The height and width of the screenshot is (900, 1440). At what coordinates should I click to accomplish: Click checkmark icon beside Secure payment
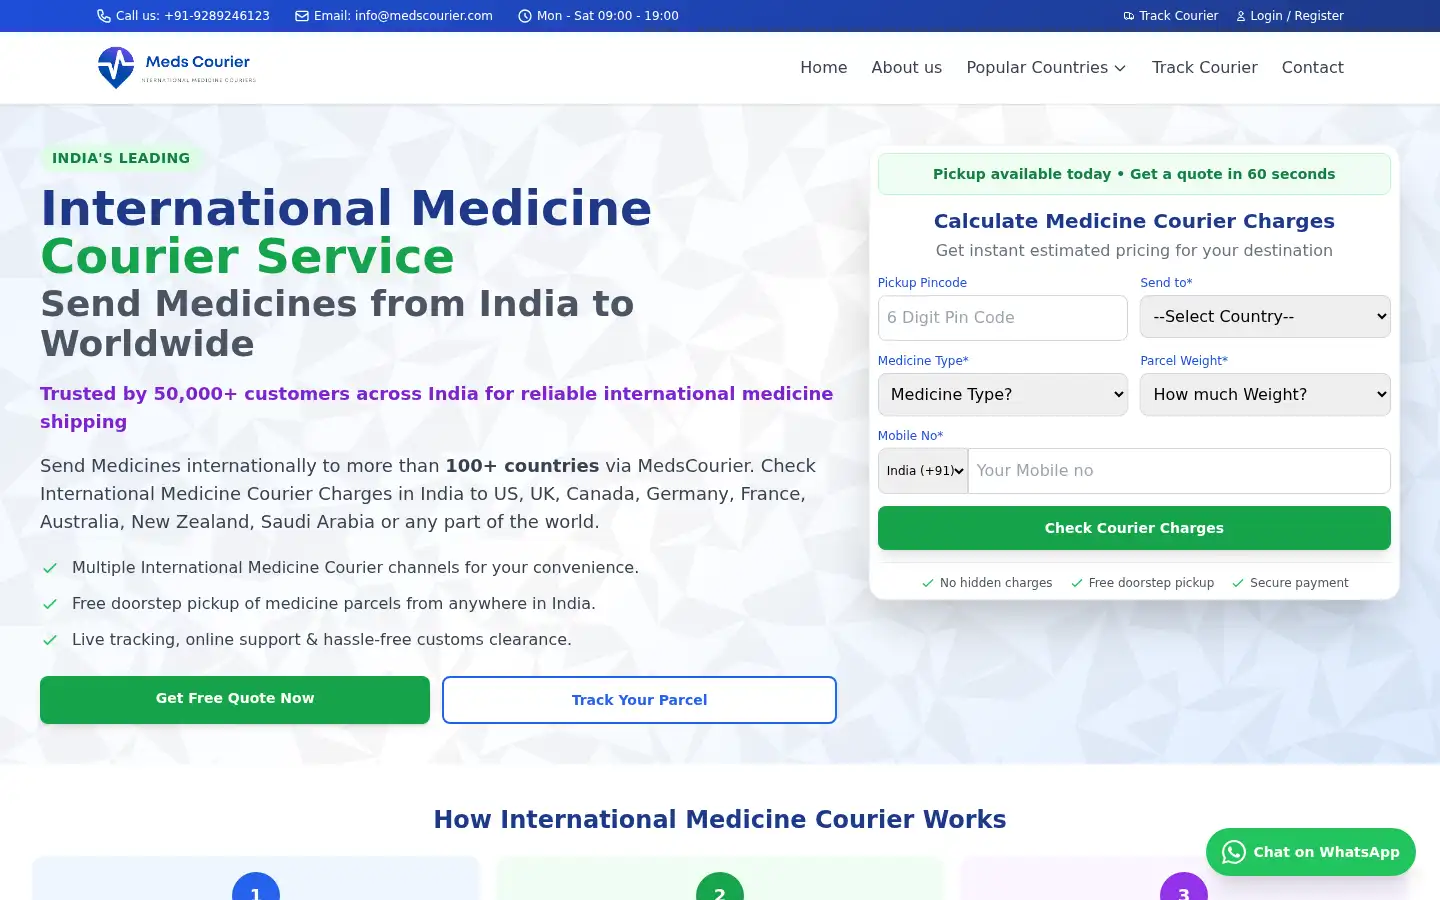(1238, 583)
